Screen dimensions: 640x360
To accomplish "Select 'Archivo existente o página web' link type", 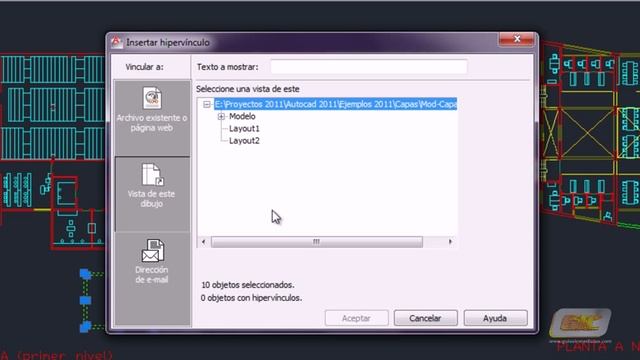I will click(152, 118).
